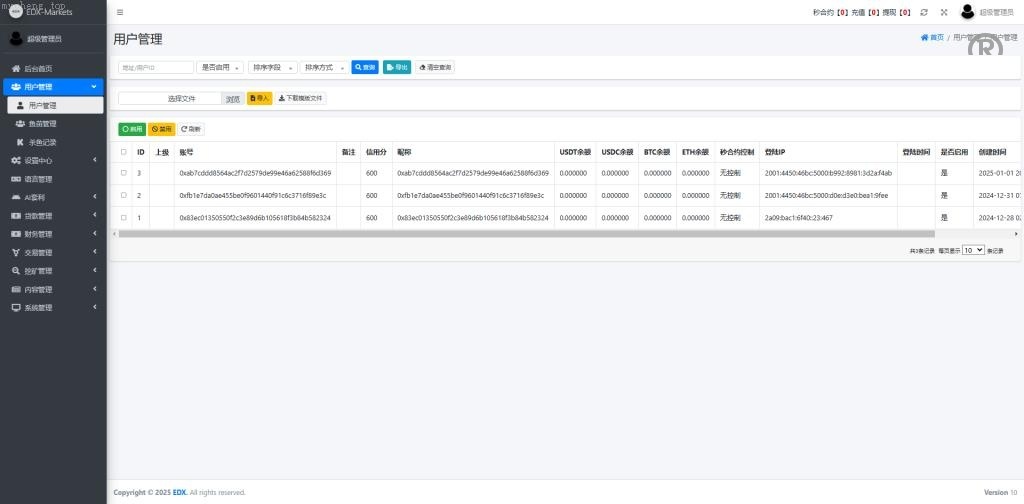Image resolution: width=1024 pixels, height=504 pixels.
Task: Click the hamburger sidebar toggle icon
Action: (120, 12)
